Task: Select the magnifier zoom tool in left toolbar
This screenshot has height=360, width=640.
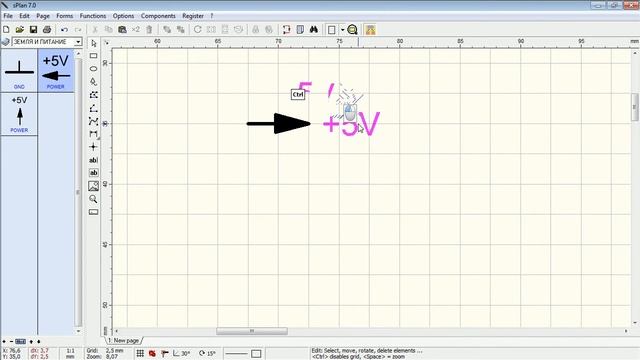Action: [x=93, y=199]
